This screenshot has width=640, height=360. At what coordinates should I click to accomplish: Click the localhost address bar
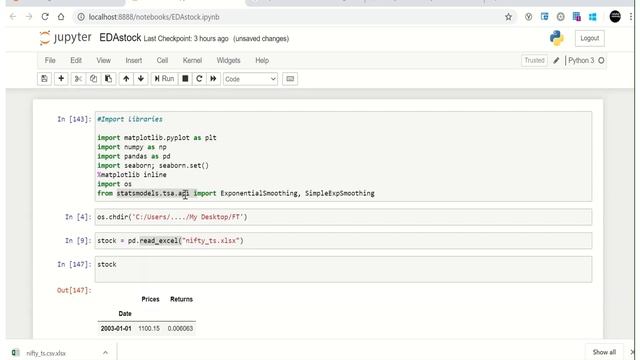(x=294, y=17)
